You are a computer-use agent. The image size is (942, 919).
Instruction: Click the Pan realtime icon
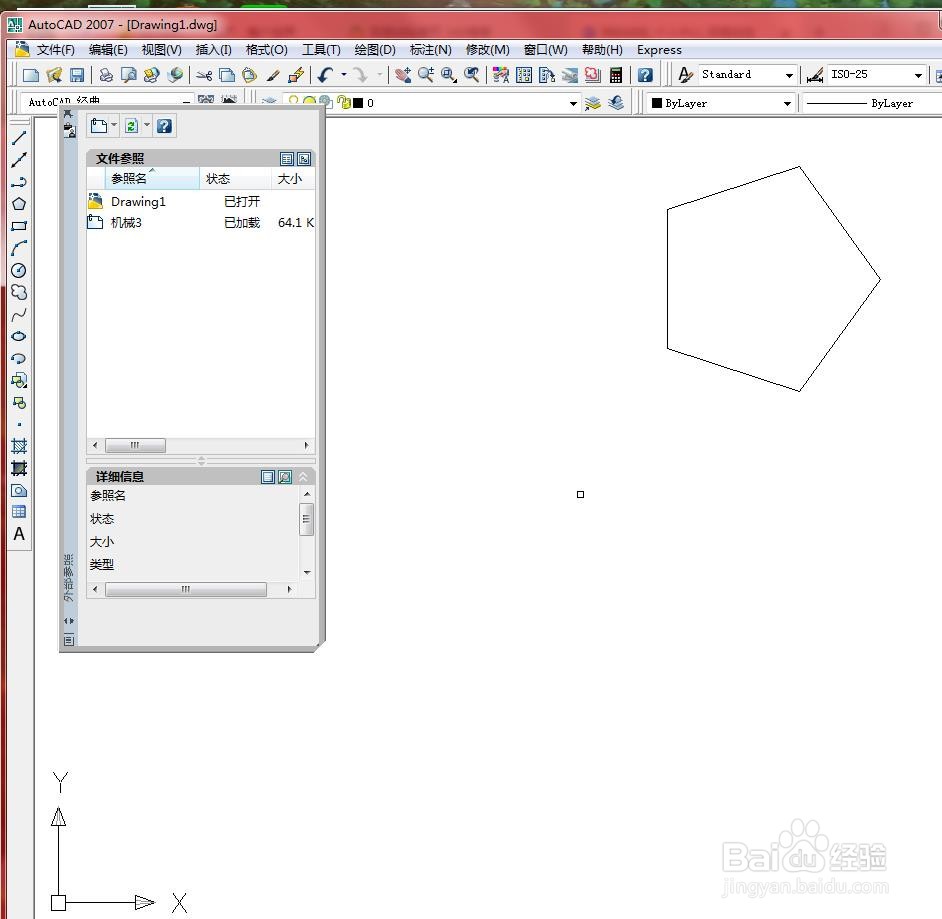coord(403,75)
